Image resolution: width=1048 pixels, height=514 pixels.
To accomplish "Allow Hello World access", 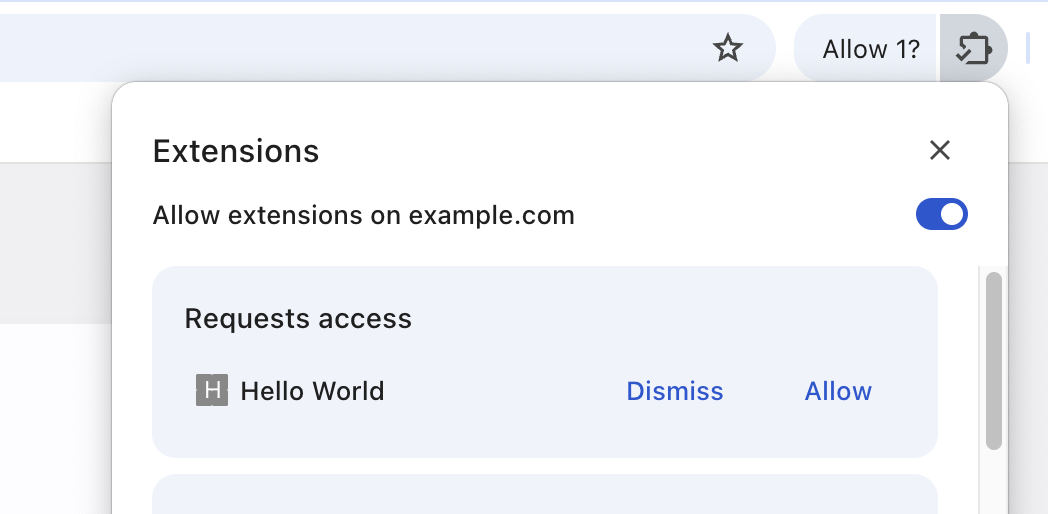I will tap(838, 391).
